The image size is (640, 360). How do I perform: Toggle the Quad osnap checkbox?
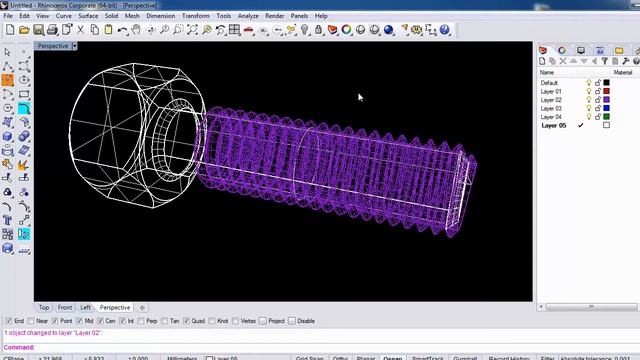pos(186,321)
